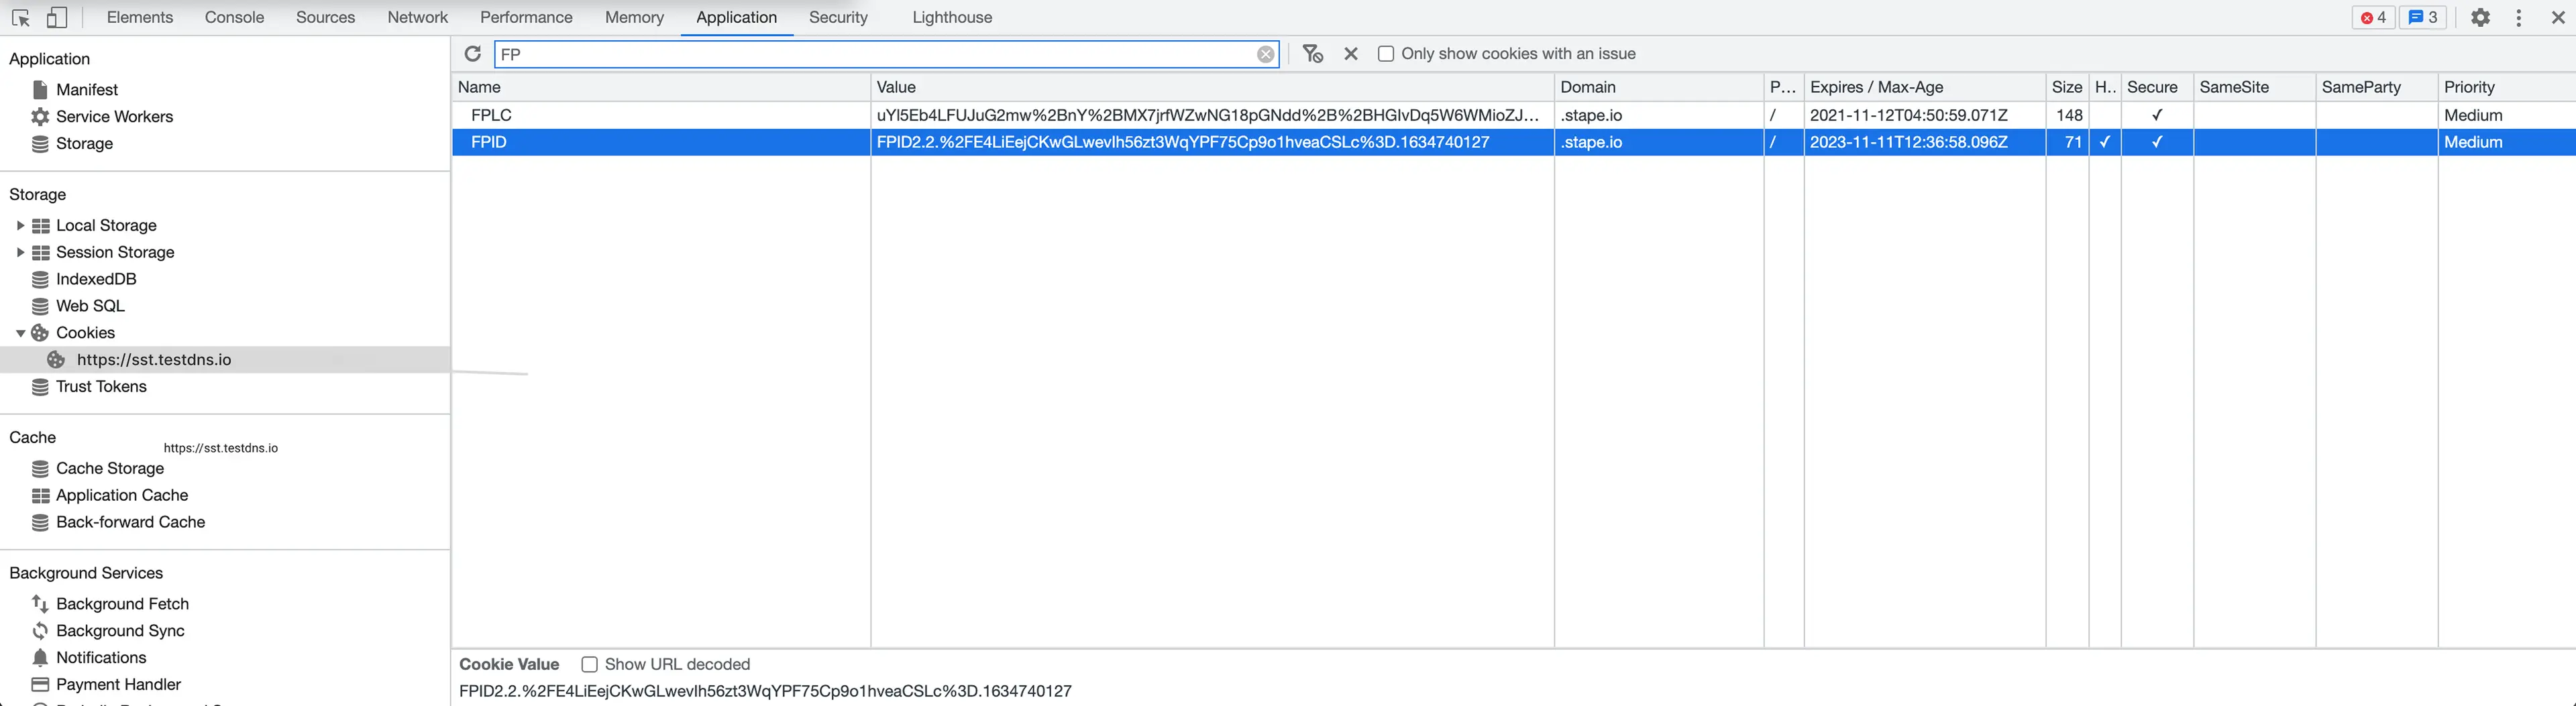Enable 'Only show cookies with an issue'

[1386, 53]
